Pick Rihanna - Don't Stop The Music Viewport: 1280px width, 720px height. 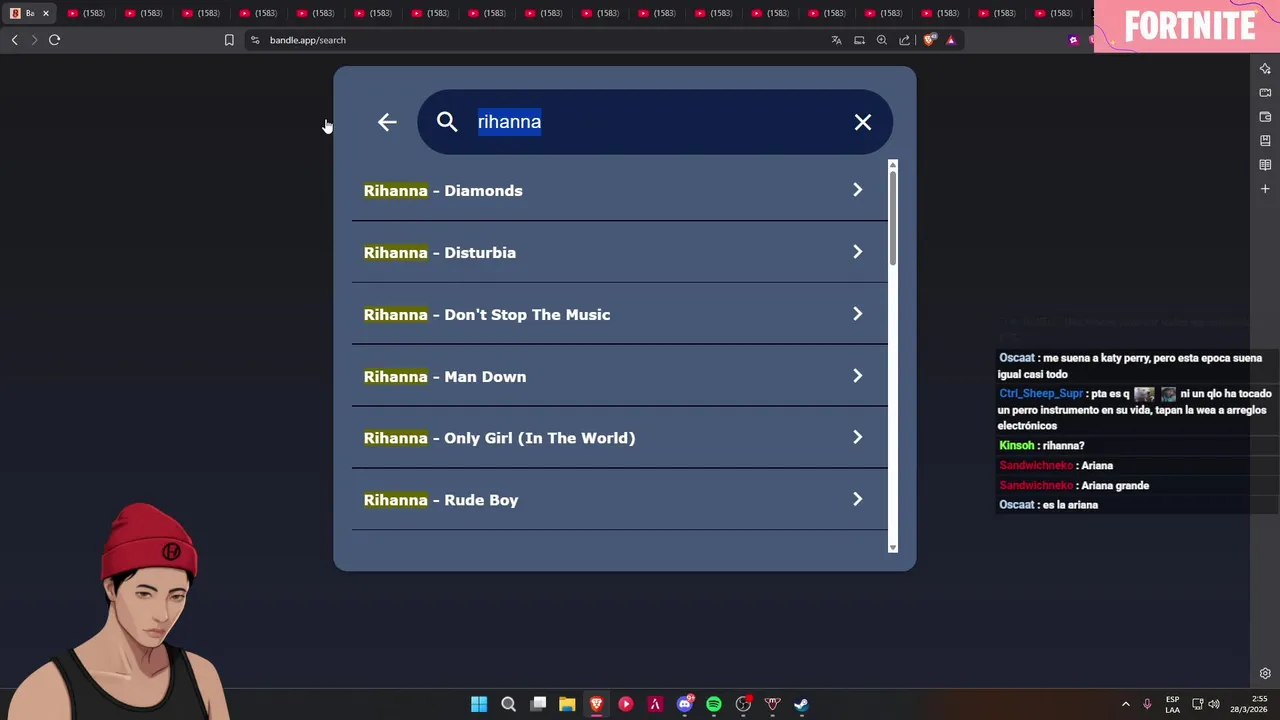point(619,314)
